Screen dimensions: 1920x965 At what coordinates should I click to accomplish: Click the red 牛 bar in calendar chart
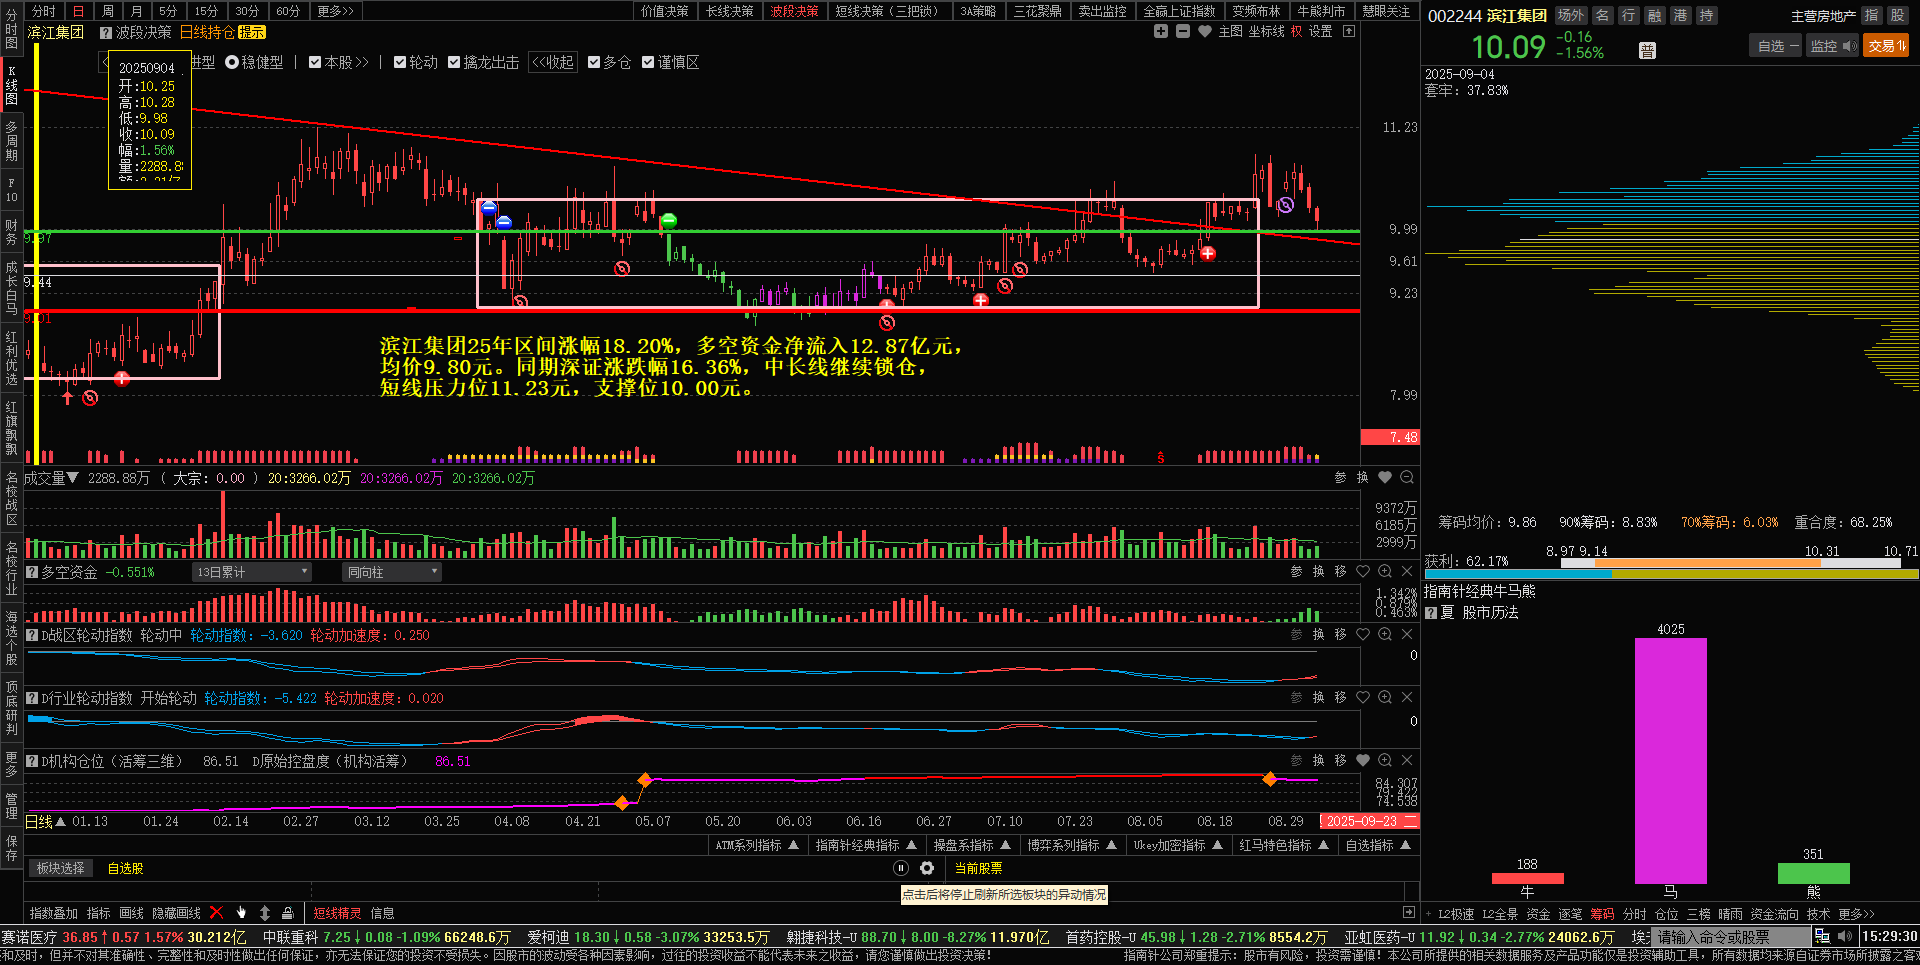[1527, 878]
